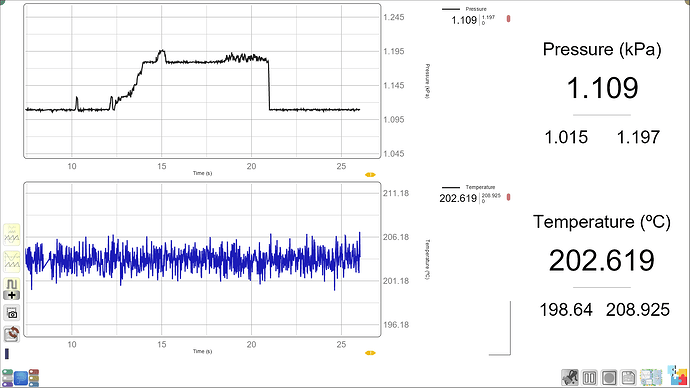Click the Pressure legend line sample
Viewport: 690px width, 388px height.
tap(451, 9)
